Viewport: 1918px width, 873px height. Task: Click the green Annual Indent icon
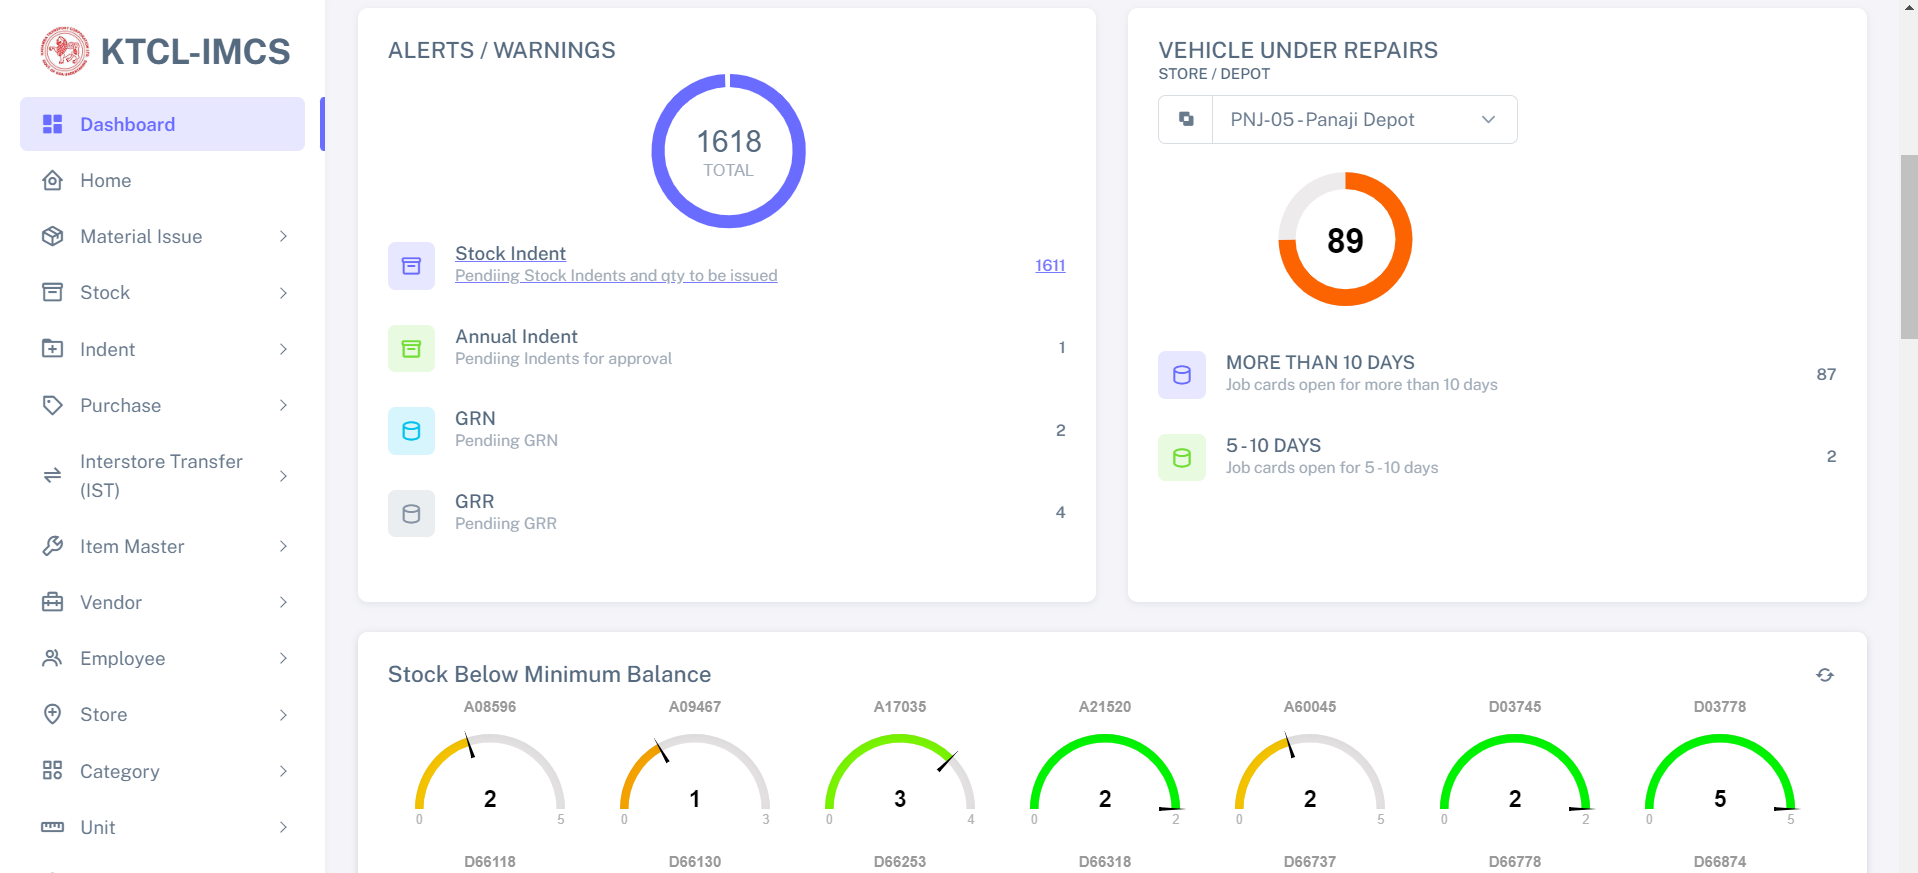(x=411, y=349)
